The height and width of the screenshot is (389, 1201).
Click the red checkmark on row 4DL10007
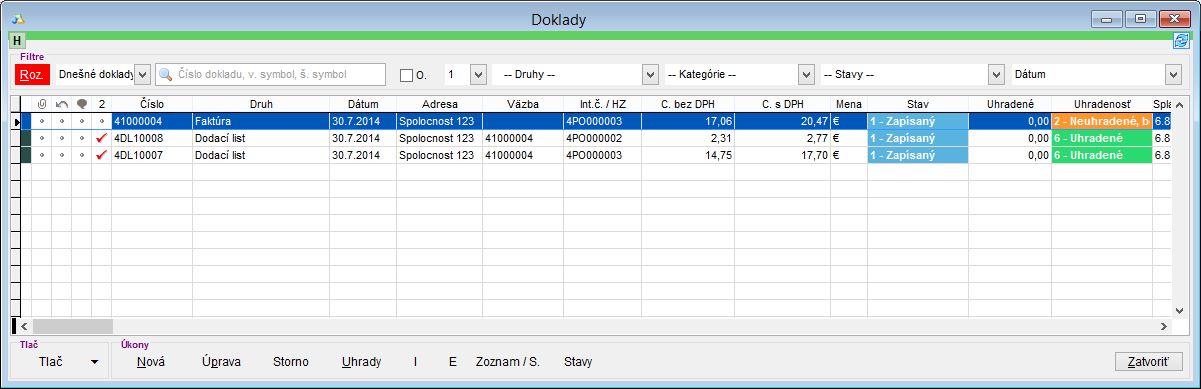point(102,155)
